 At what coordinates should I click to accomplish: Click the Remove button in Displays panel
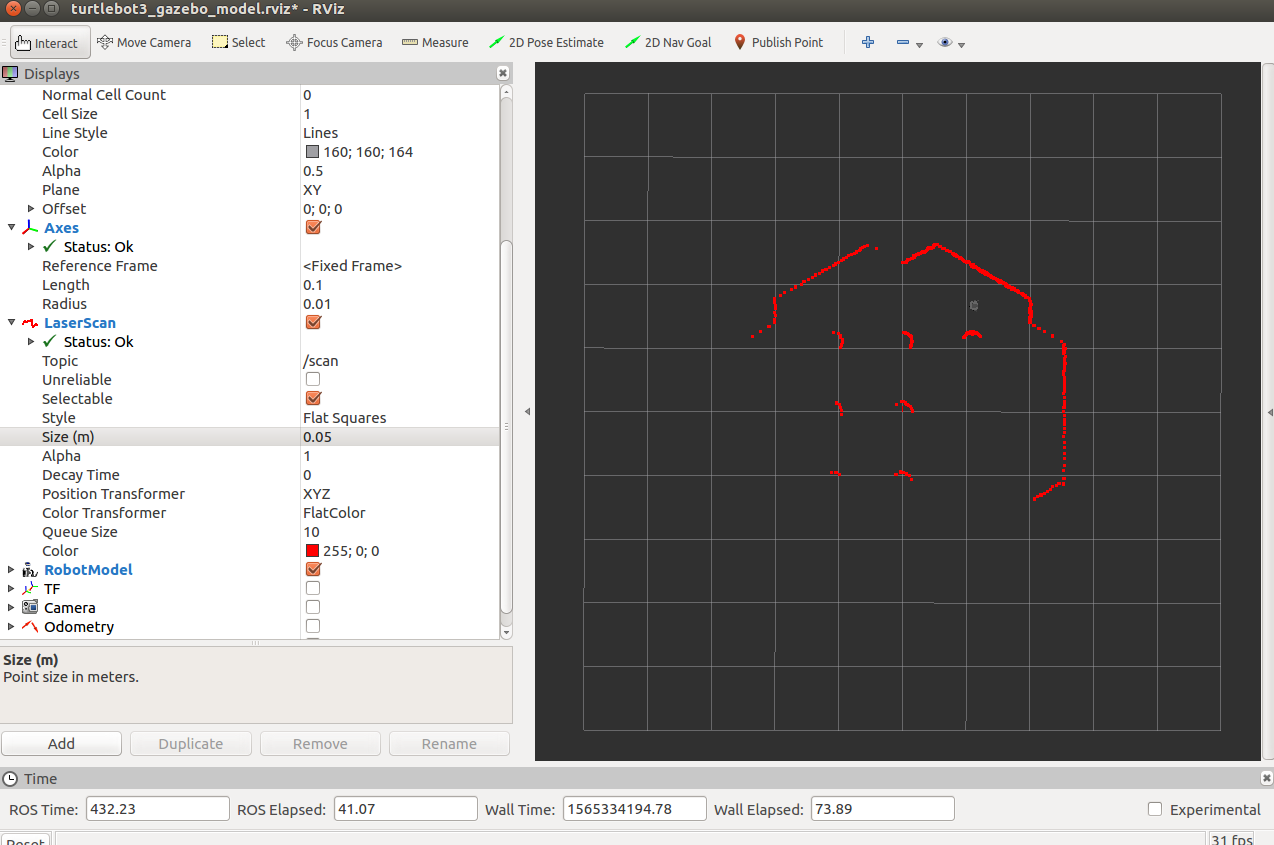(320, 743)
